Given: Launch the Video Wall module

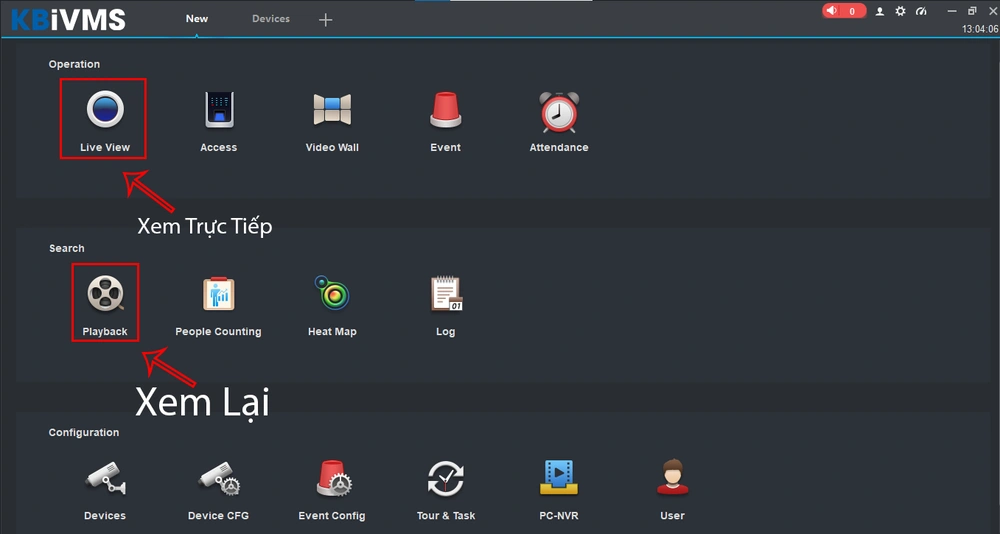Looking at the screenshot, I should (x=332, y=110).
